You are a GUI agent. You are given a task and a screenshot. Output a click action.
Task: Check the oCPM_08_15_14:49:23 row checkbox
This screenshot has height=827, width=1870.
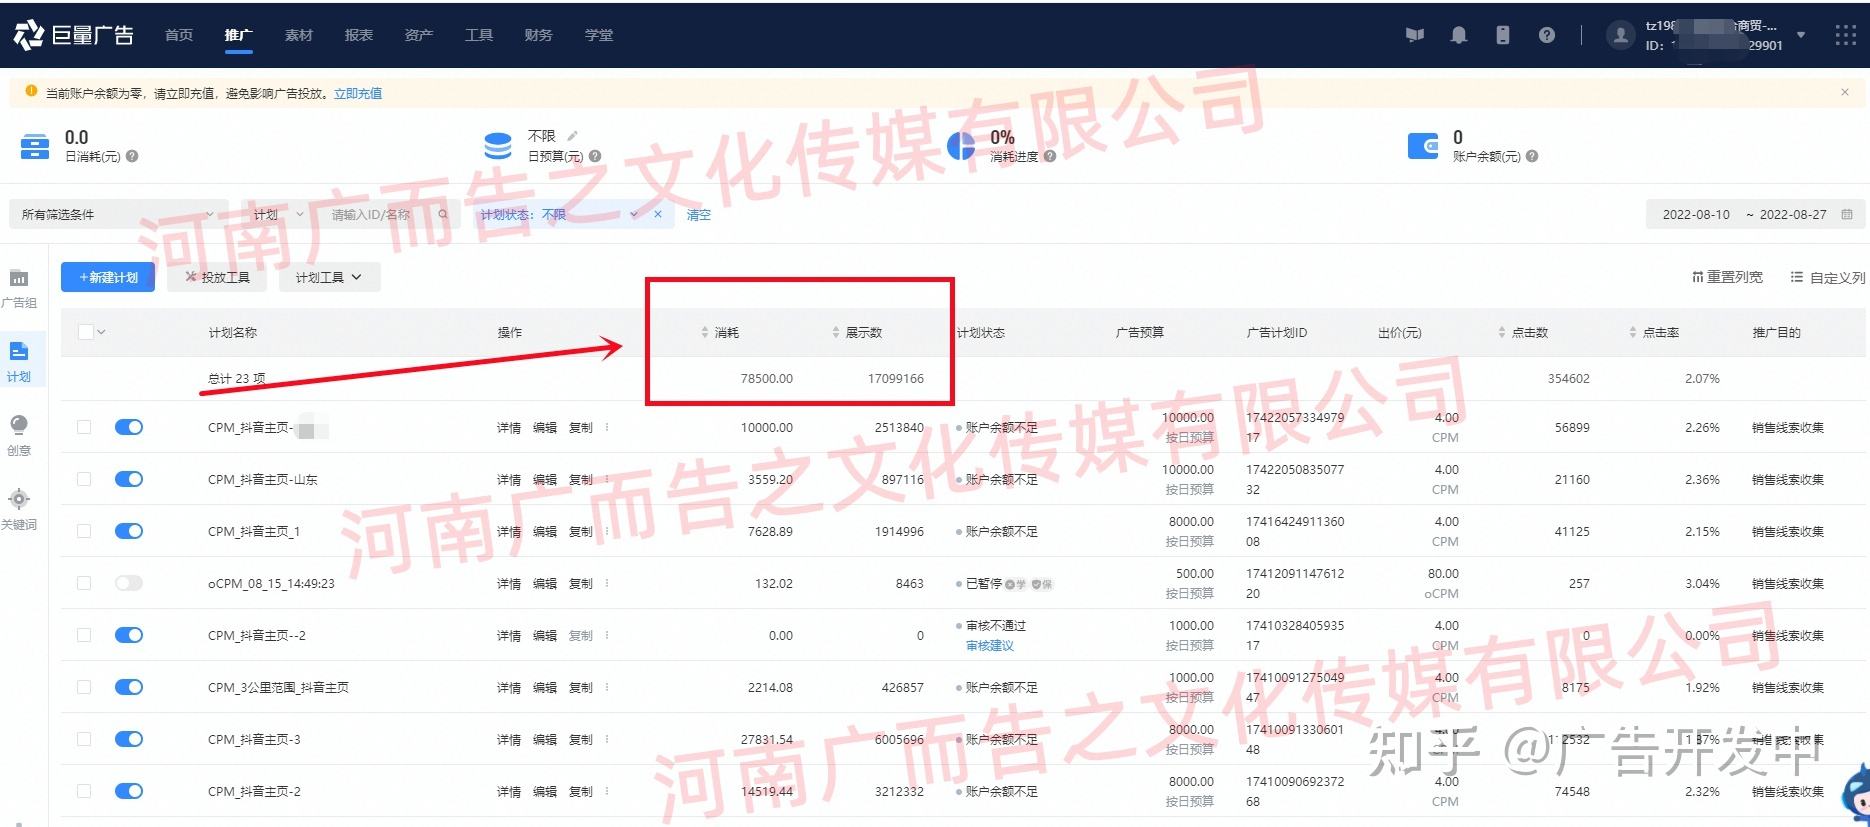(x=84, y=583)
